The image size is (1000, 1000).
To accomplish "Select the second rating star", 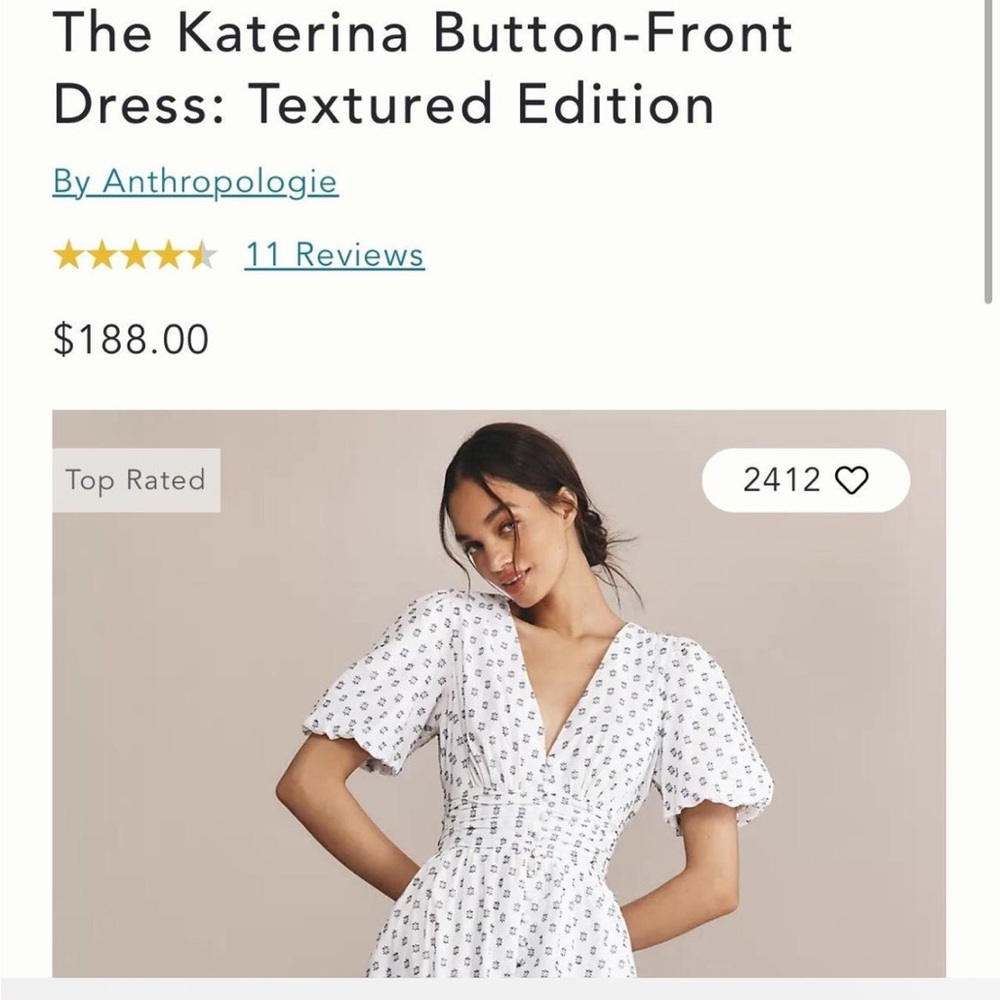I will click(104, 254).
